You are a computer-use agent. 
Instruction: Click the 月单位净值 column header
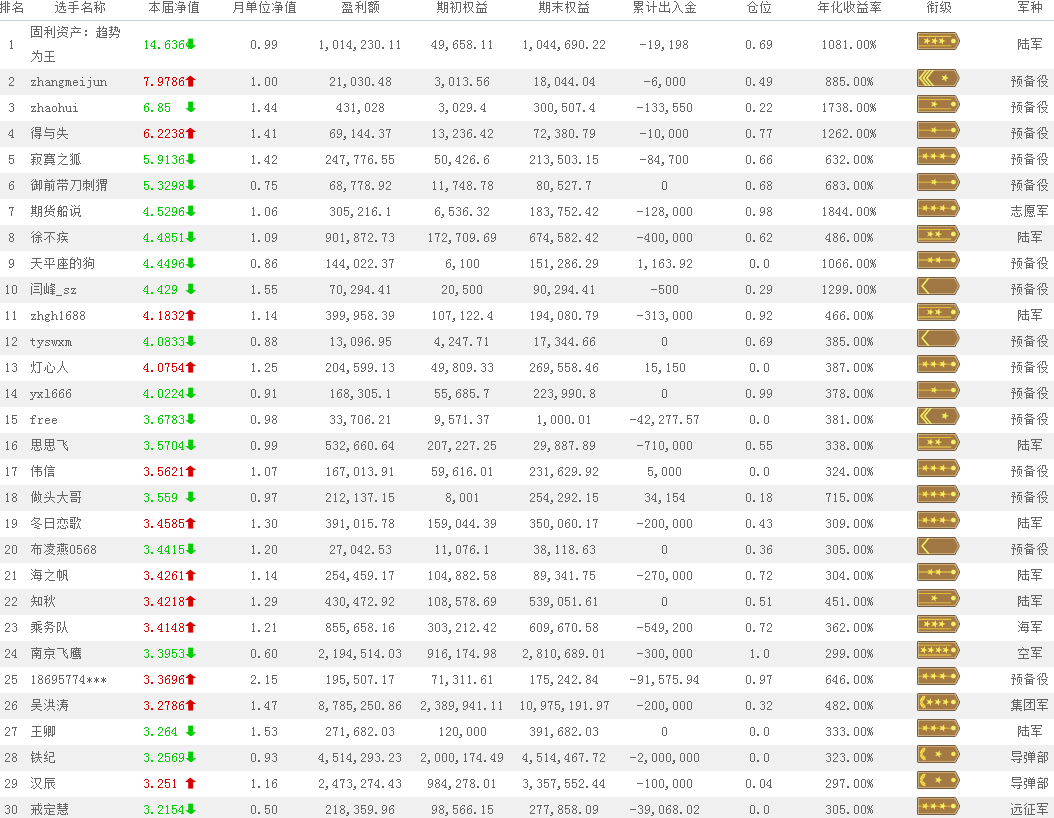(264, 7)
